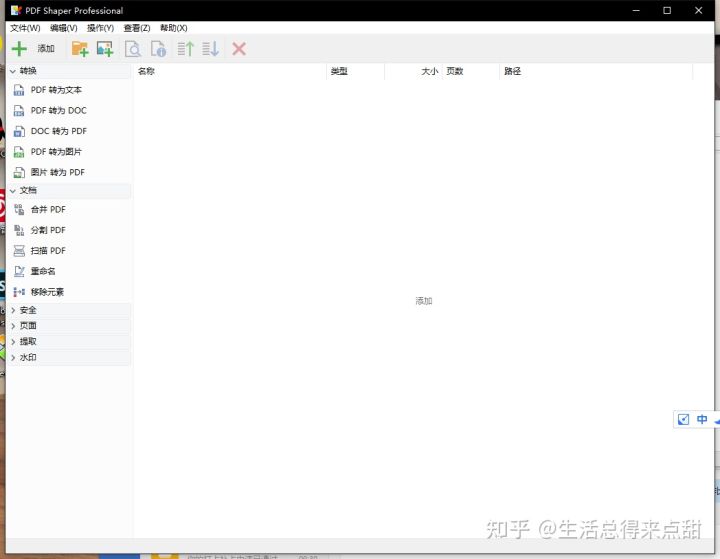Add images using the picture-plus icon
This screenshot has height=559, width=720.
pyautogui.click(x=105, y=49)
